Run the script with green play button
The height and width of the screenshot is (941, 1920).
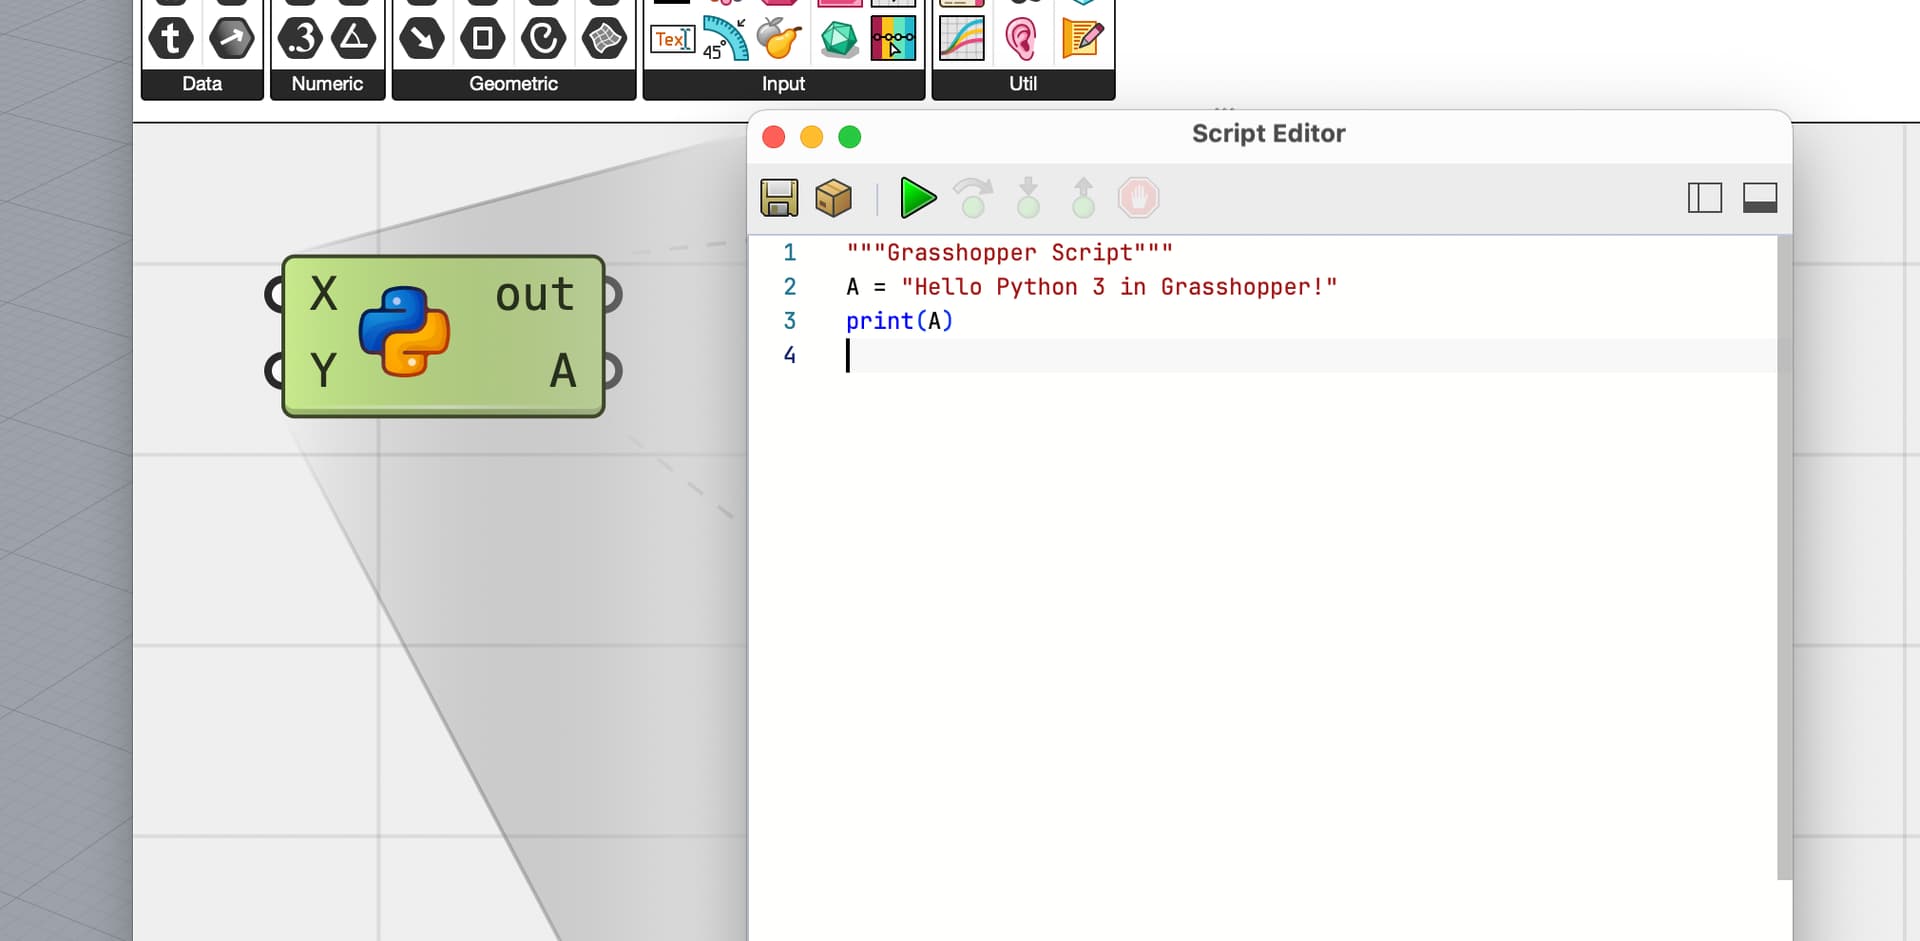[918, 198]
